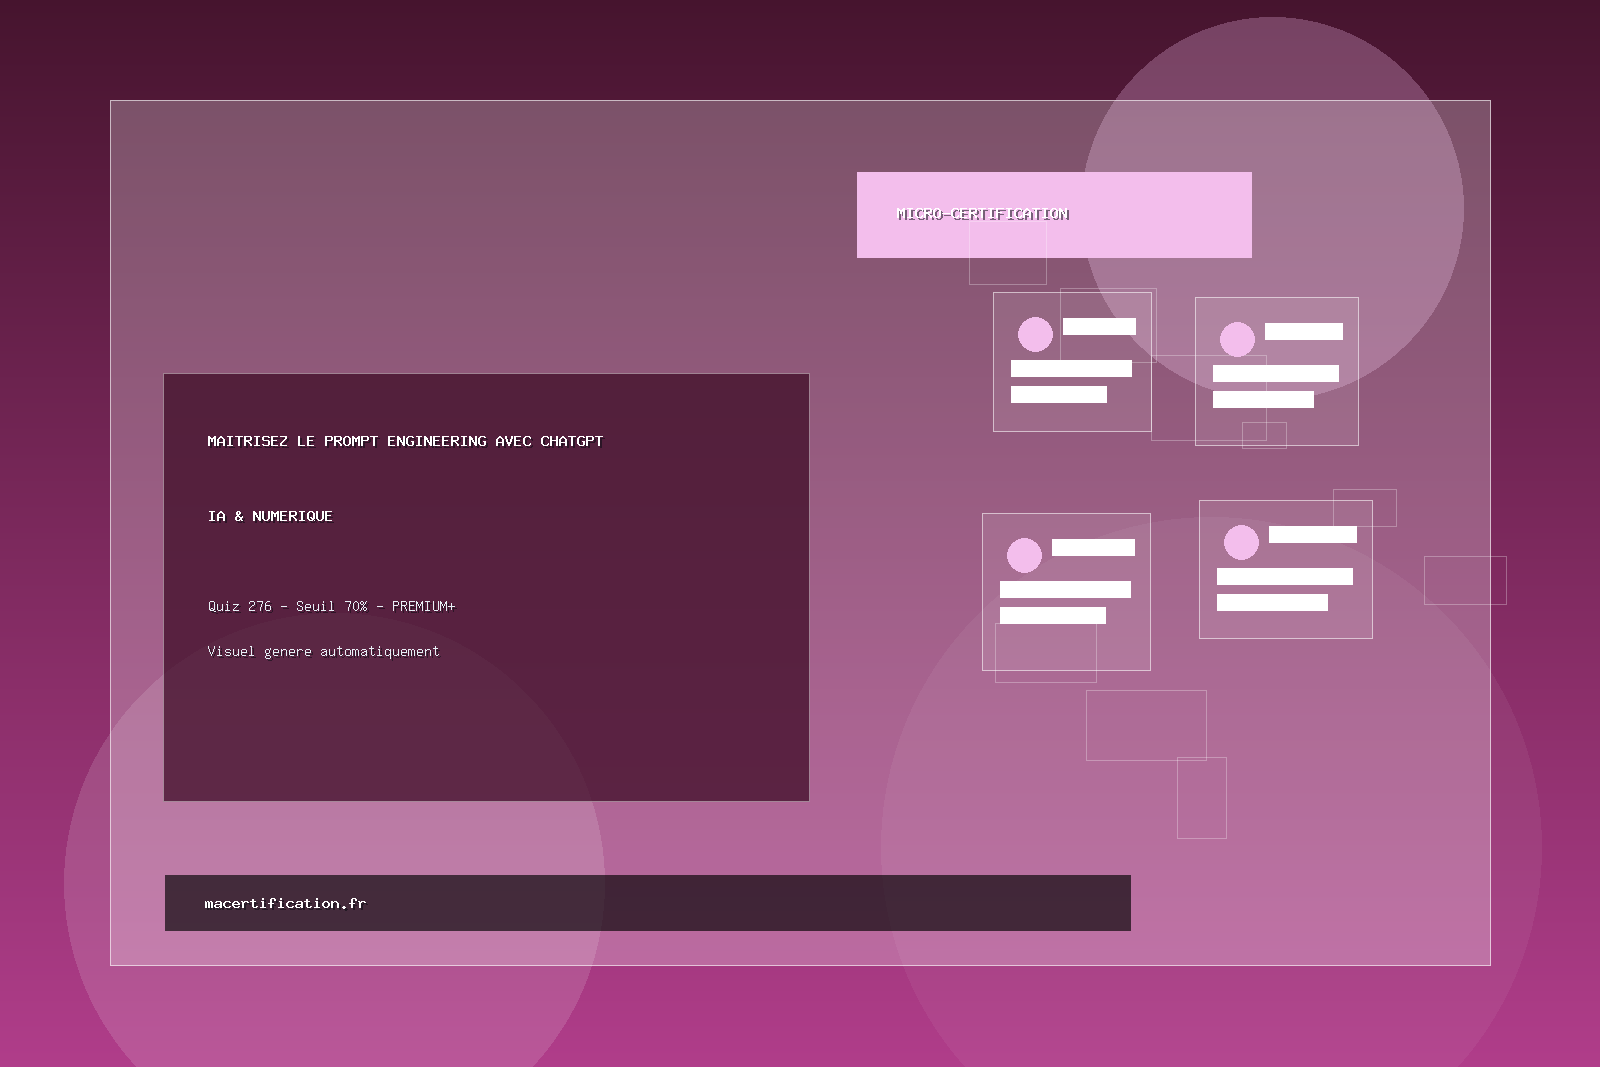Select the MICRO-CERTIFICATION badge label

[x=982, y=214]
